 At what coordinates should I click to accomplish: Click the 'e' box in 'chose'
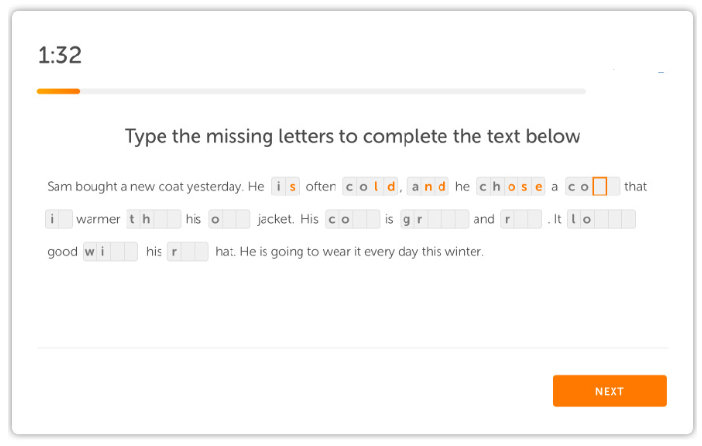pos(538,186)
